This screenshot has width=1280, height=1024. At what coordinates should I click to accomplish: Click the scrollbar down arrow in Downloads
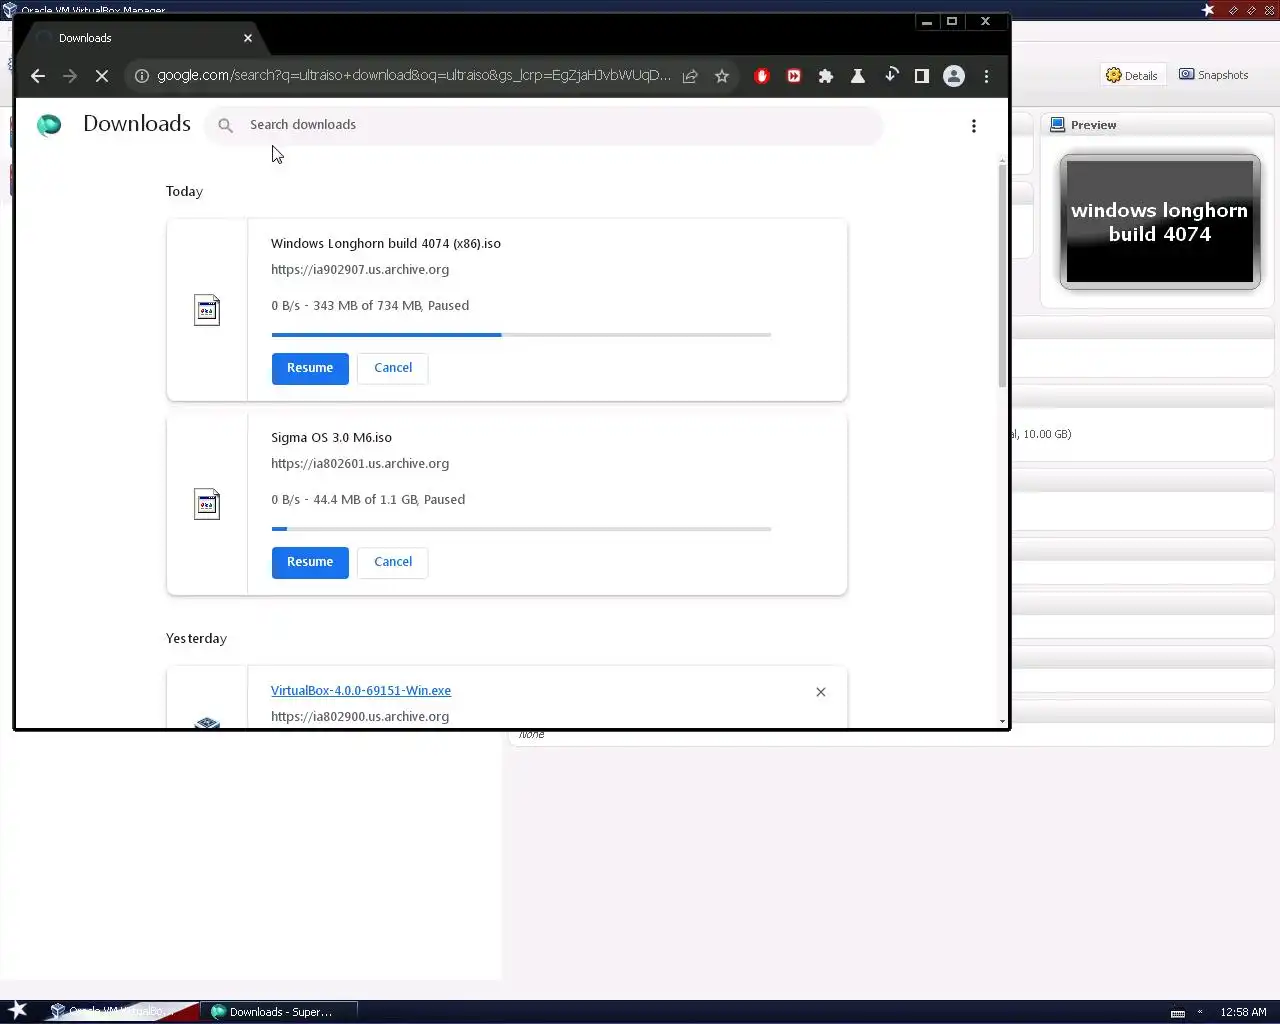point(1002,721)
